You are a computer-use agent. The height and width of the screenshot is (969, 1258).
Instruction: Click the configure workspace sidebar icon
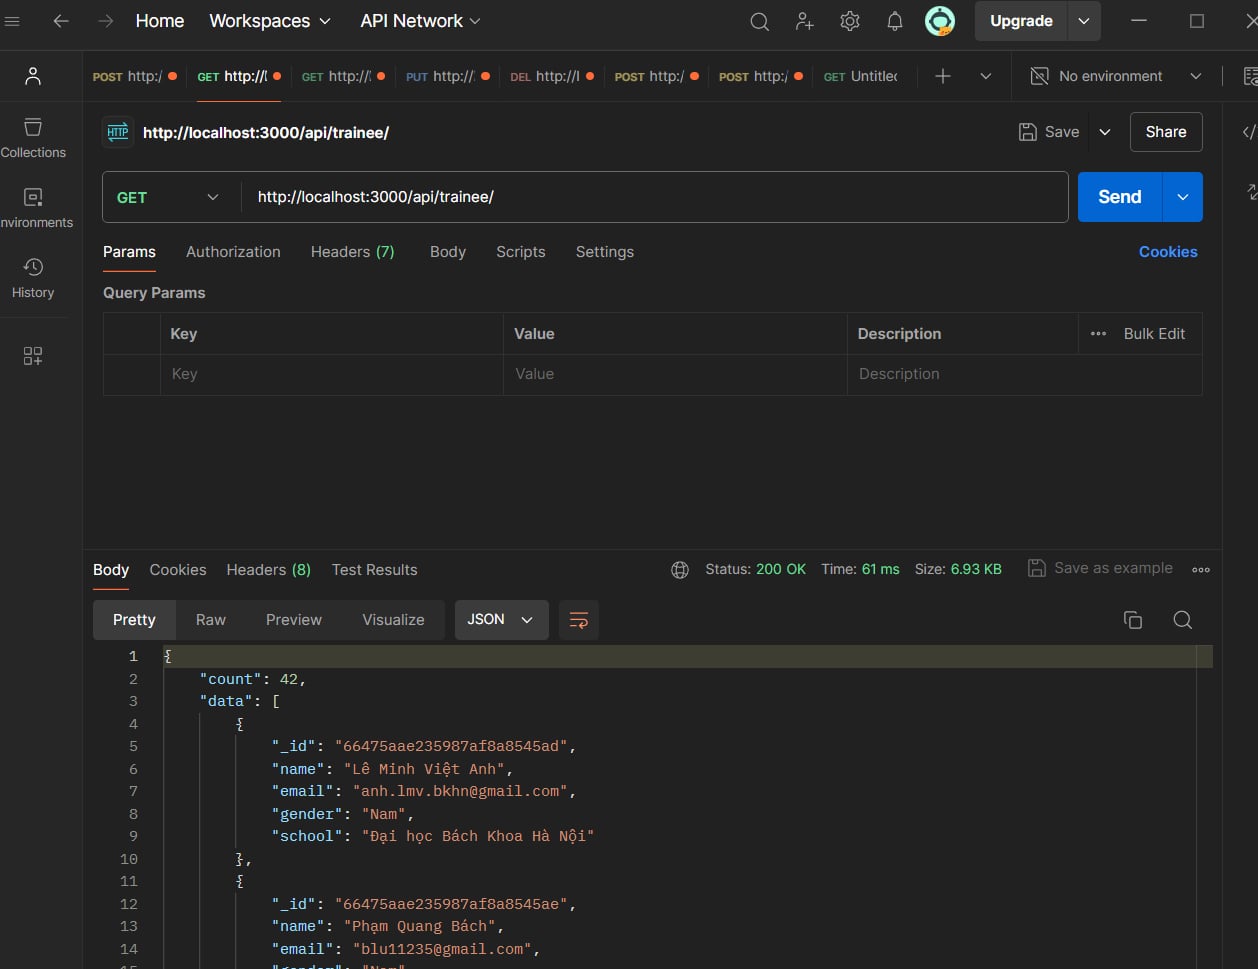coord(33,356)
